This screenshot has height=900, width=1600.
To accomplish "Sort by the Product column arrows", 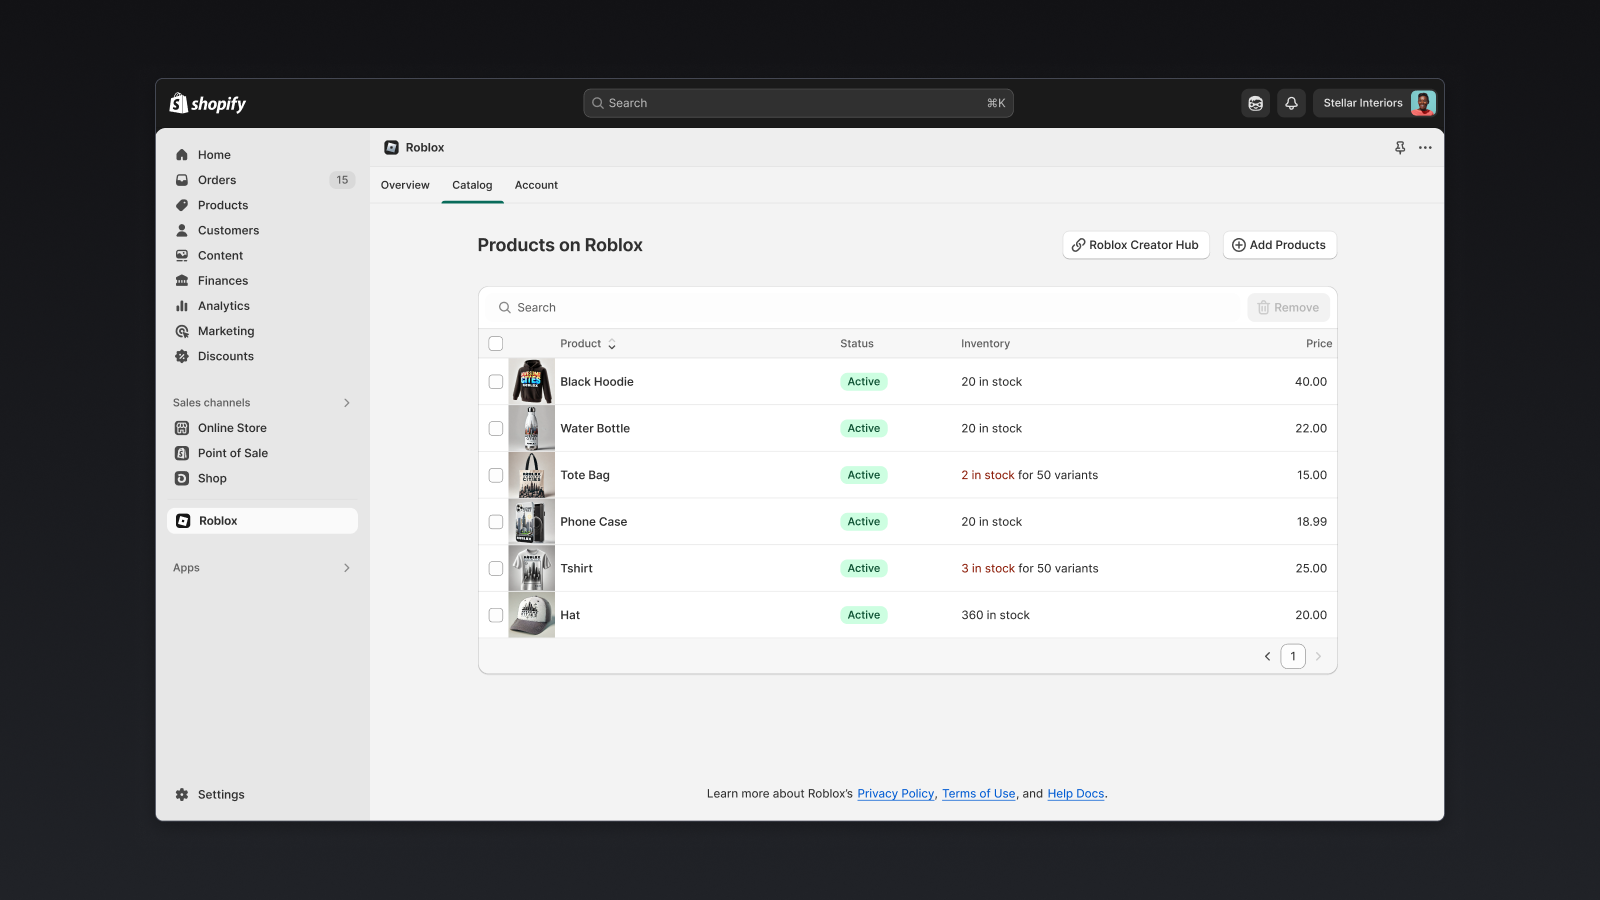I will click(612, 344).
